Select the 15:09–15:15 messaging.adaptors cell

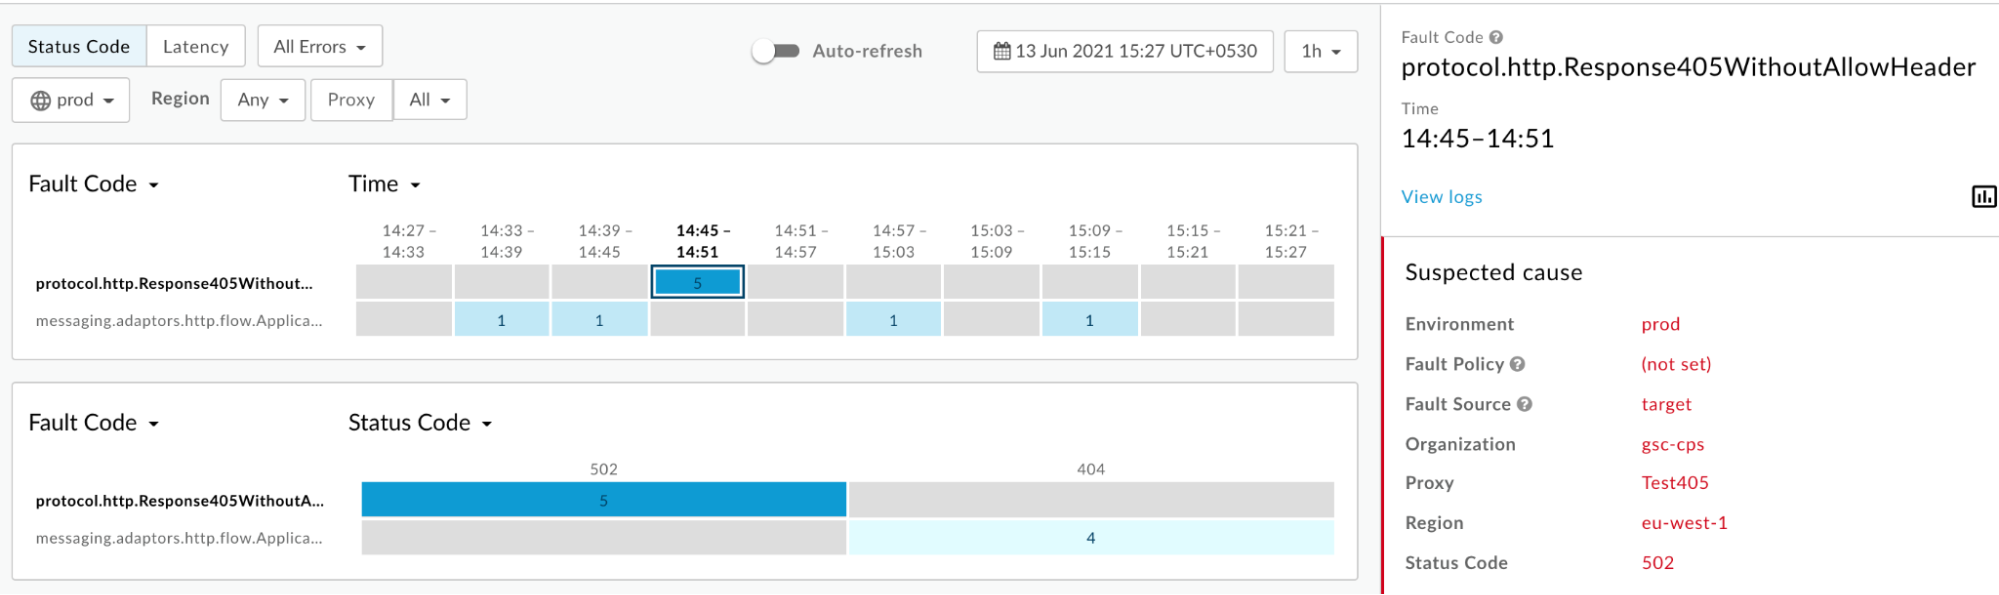point(1089,320)
